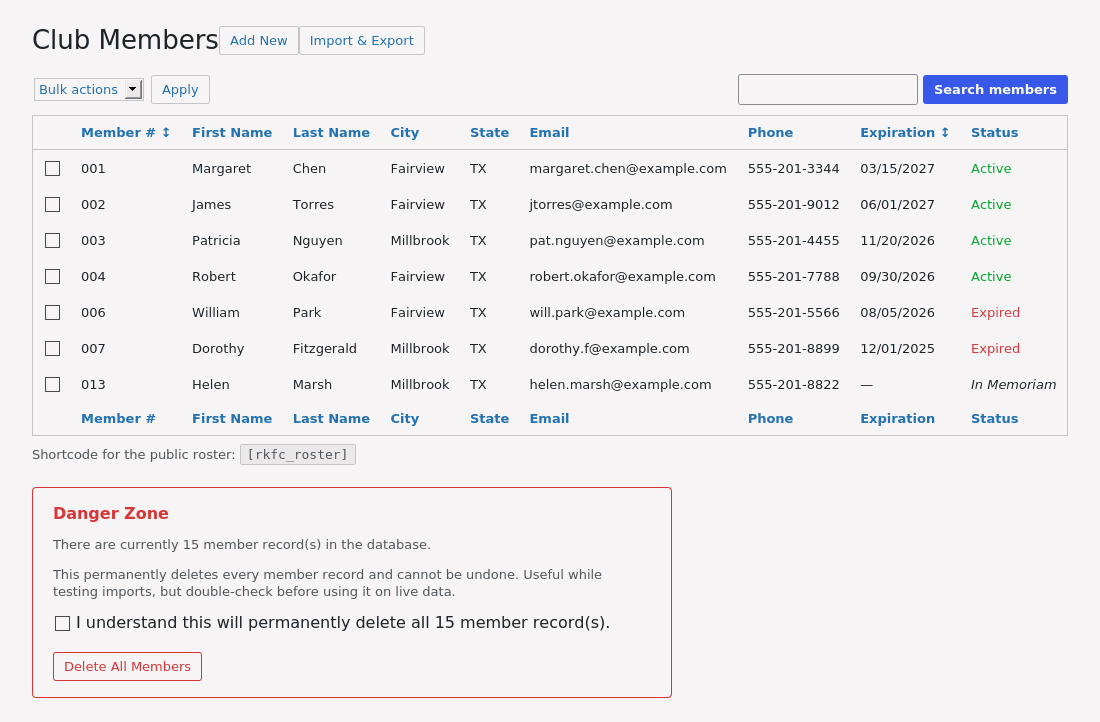
Task: Click email robert.okafor@example.com
Action: coord(622,276)
